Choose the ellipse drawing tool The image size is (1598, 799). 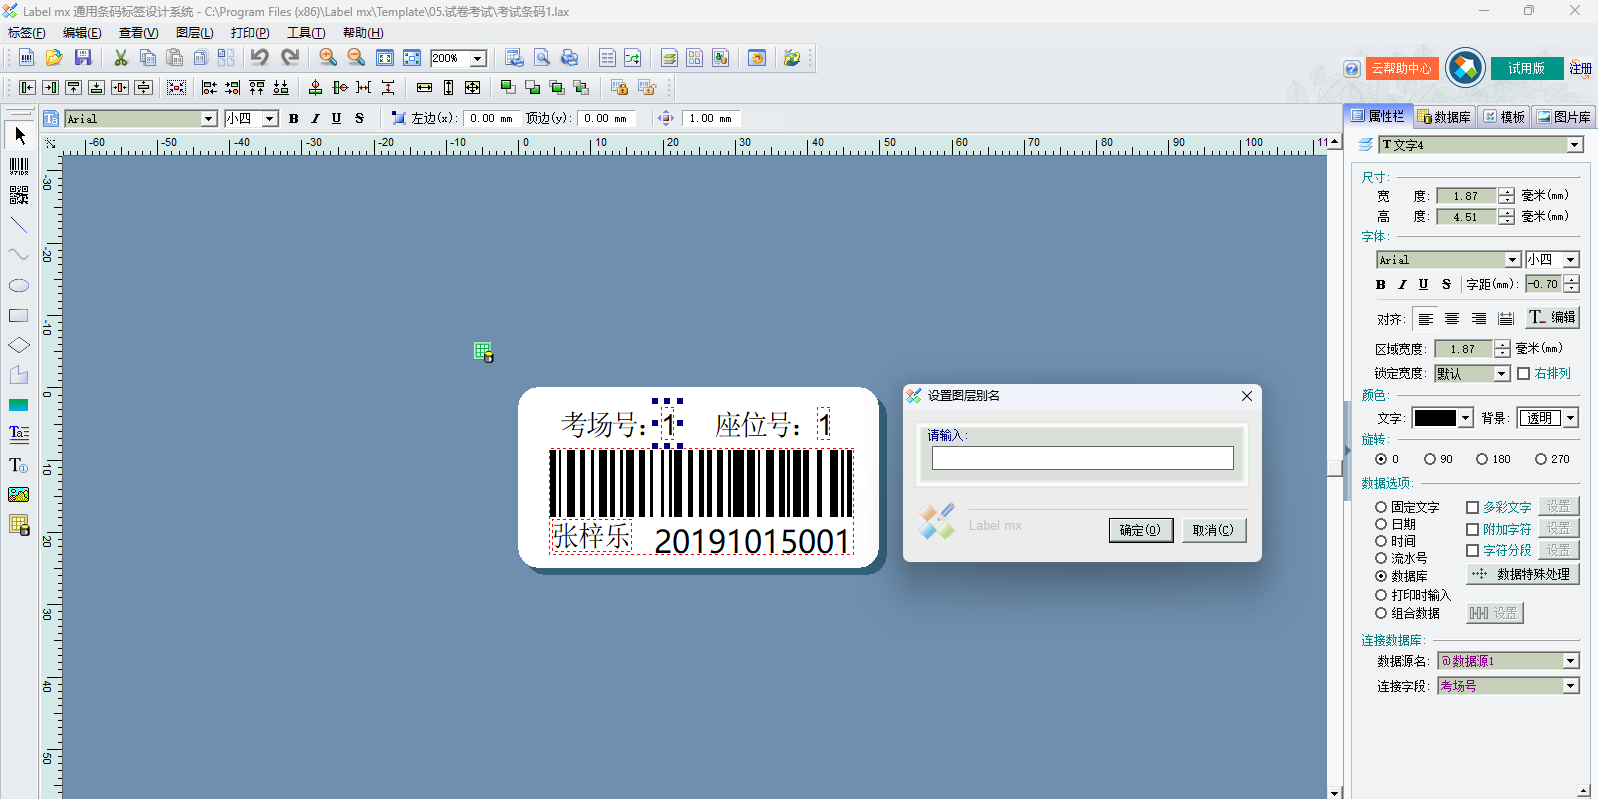[x=19, y=285]
